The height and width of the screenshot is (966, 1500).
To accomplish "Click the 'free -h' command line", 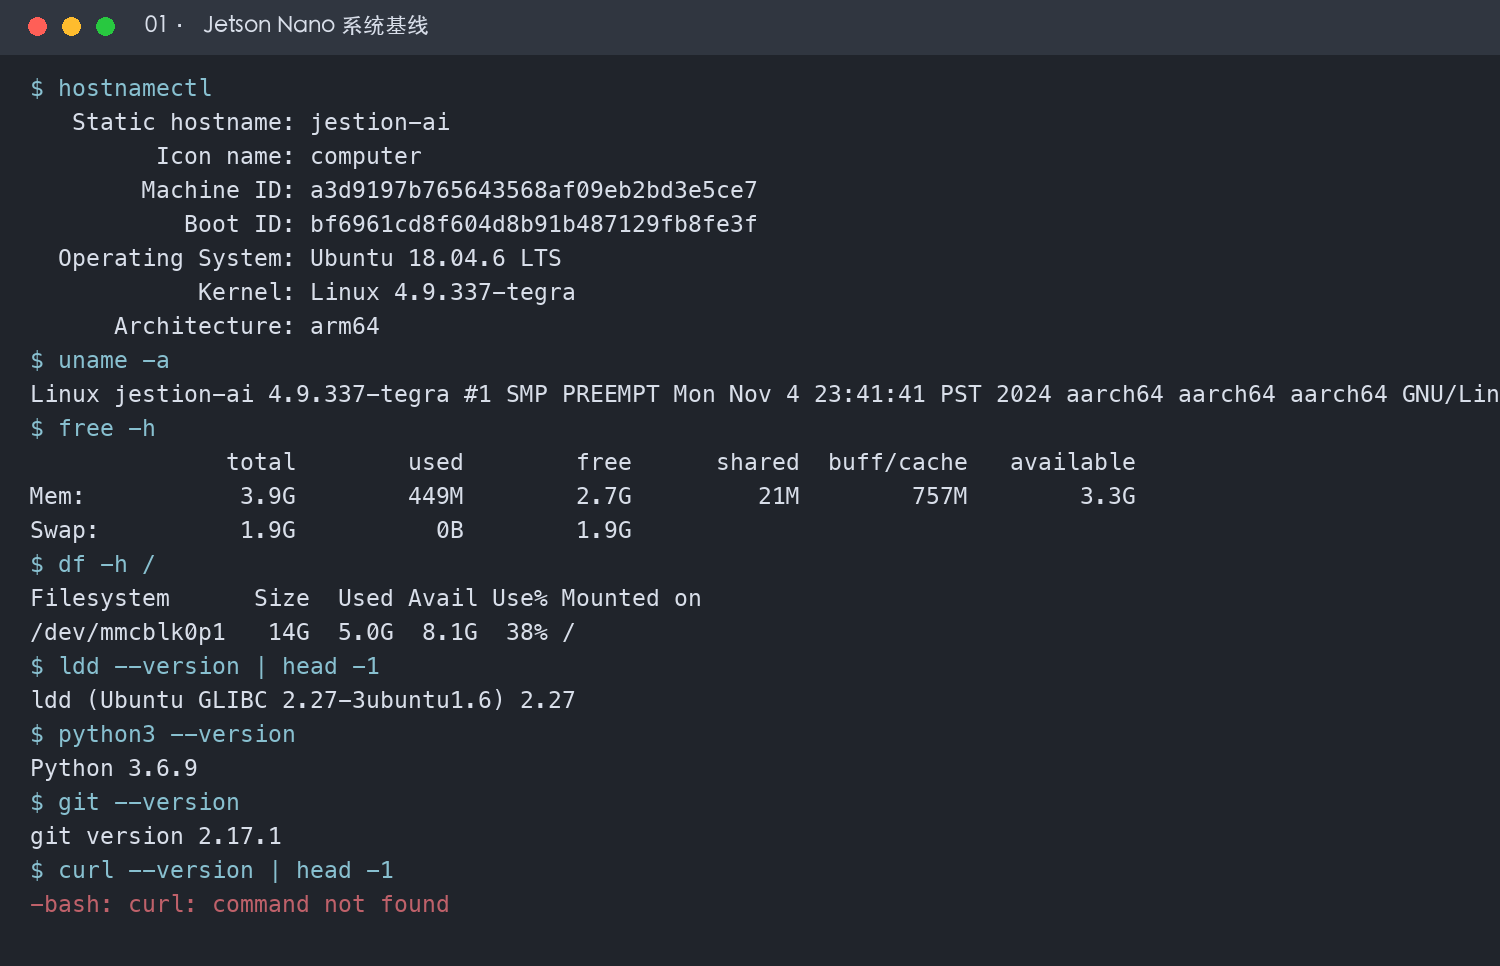I will [93, 428].
